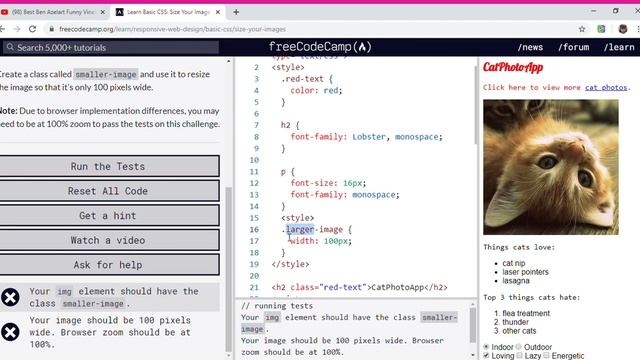Click Ask for help button

(x=108, y=264)
